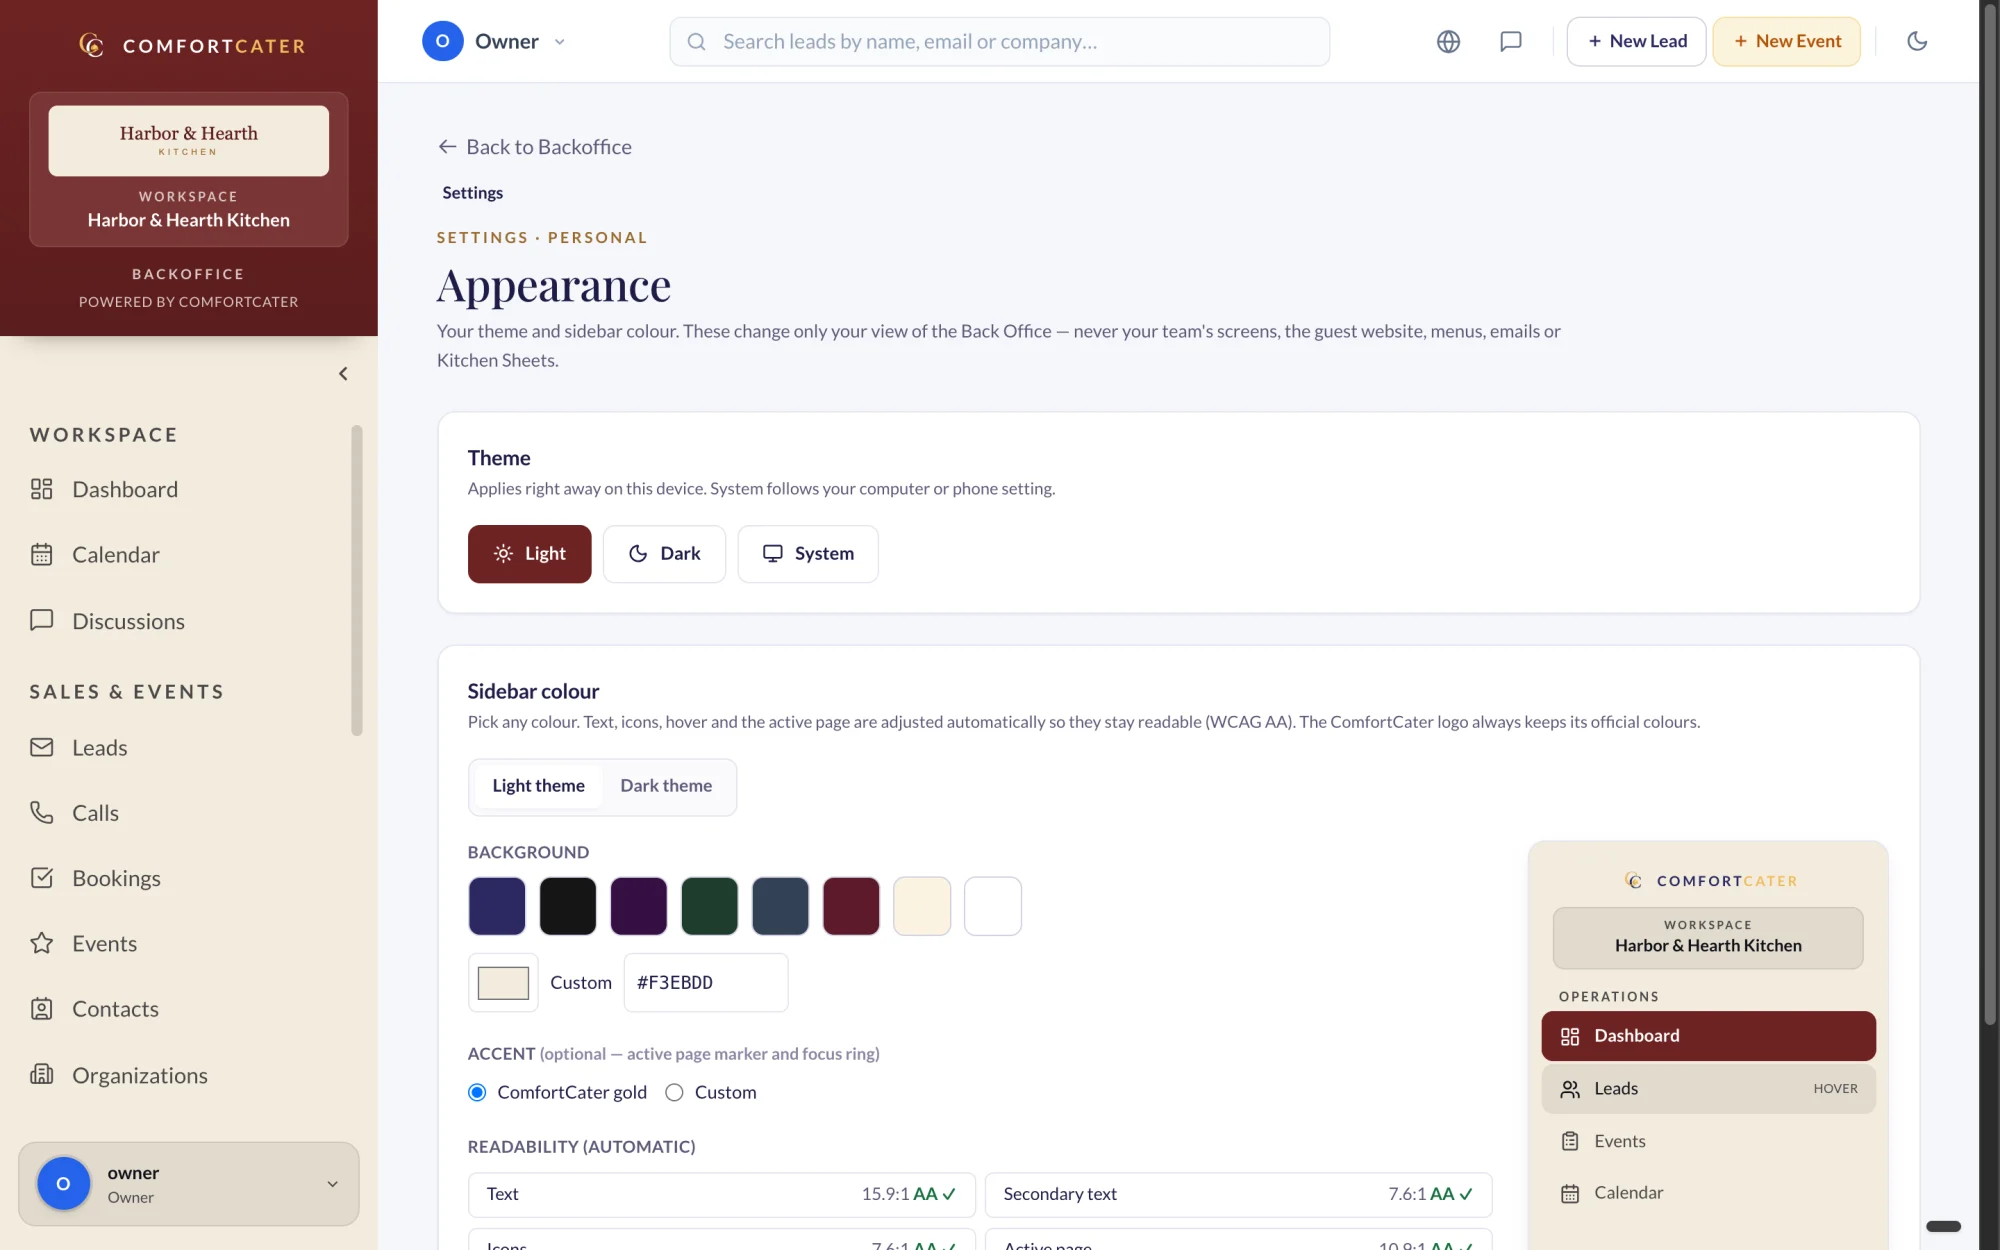The width and height of the screenshot is (2000, 1250).
Task: Click the globe language icon
Action: point(1448,41)
